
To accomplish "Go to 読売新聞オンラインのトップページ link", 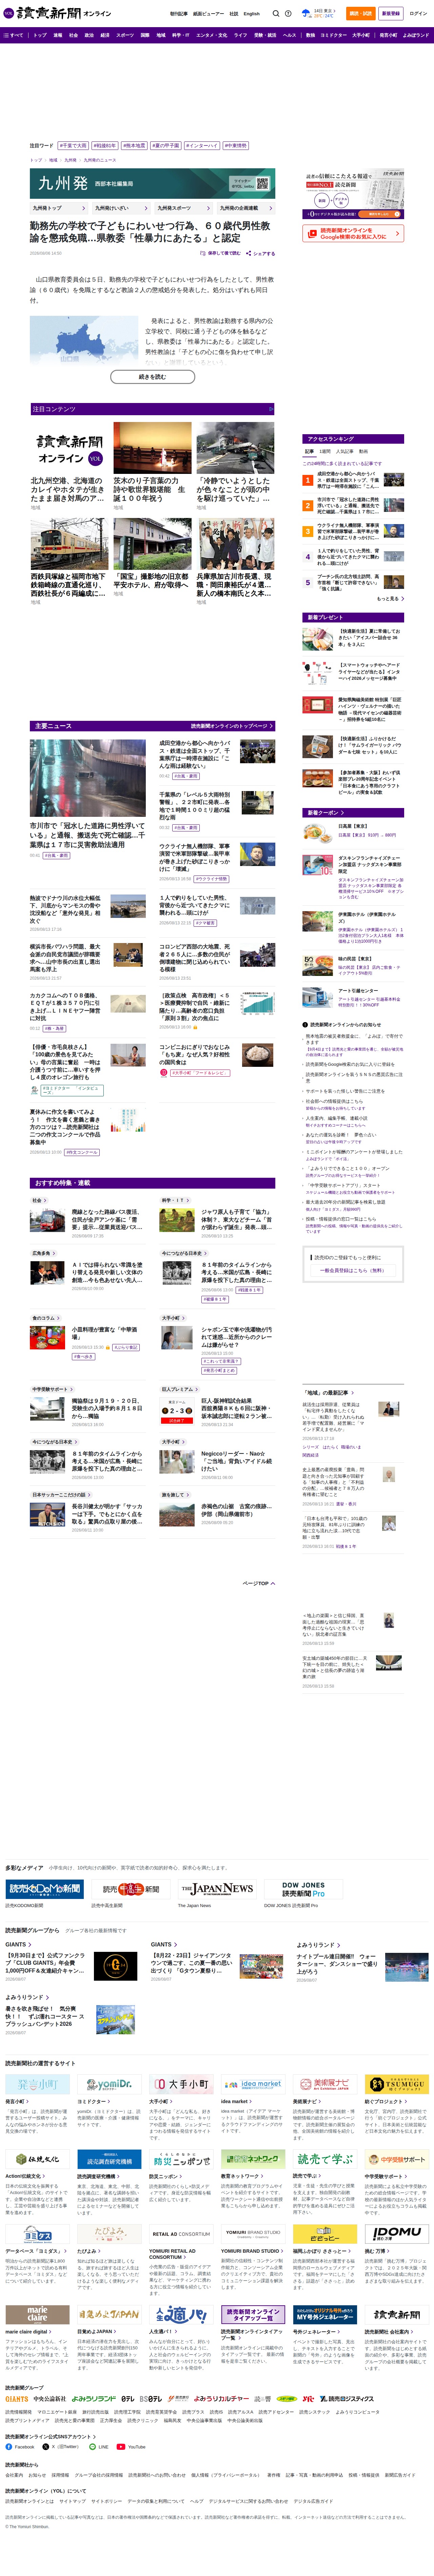I will [232, 726].
